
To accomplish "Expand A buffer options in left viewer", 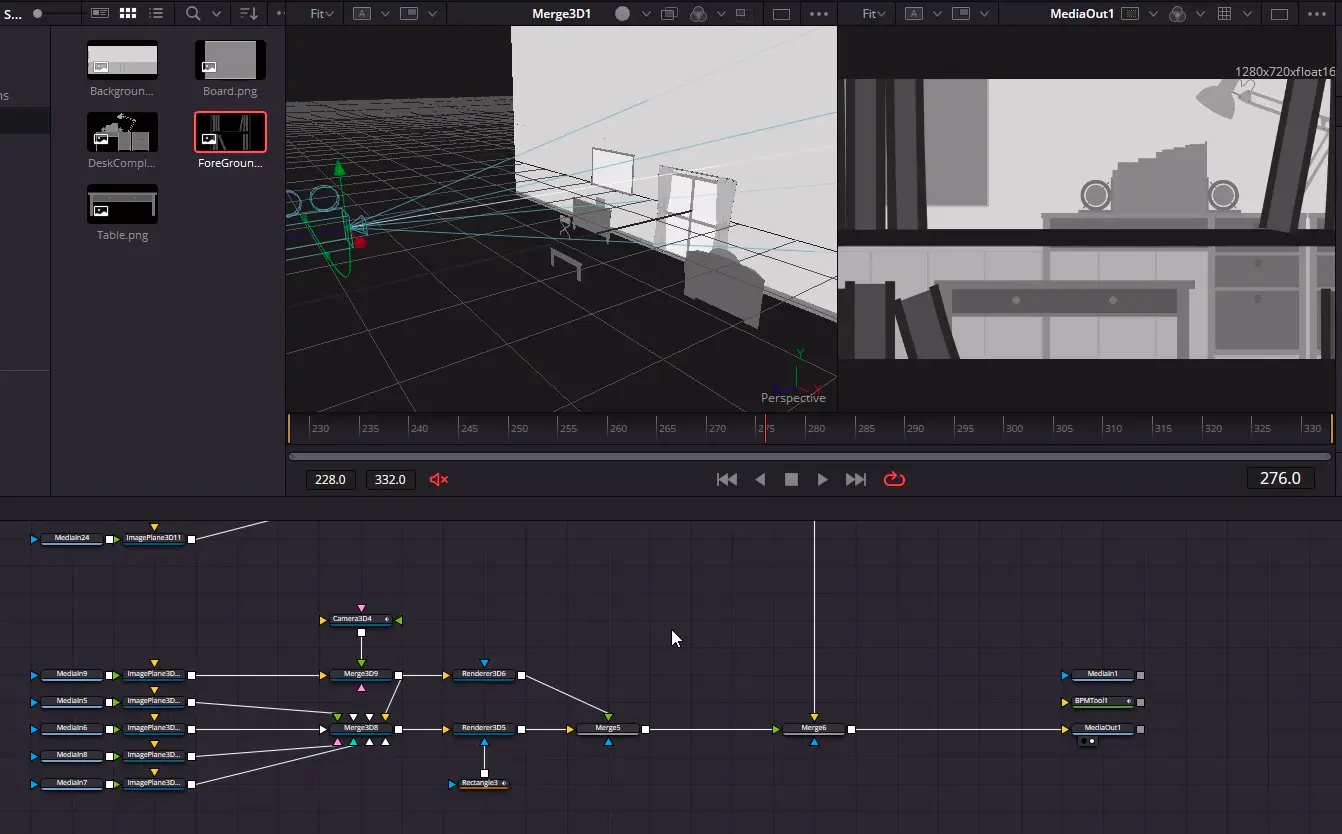I will (x=384, y=14).
